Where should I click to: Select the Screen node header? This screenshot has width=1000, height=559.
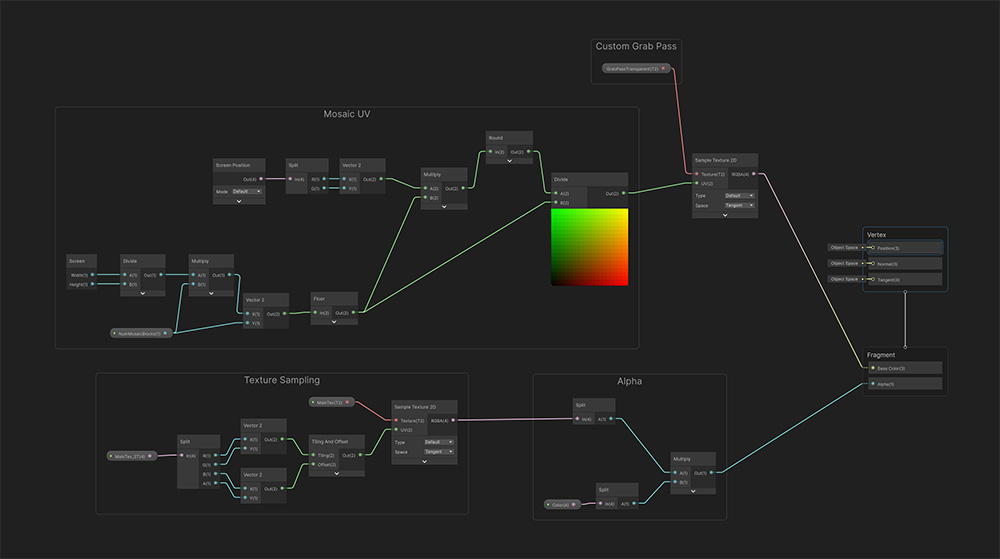[82, 261]
